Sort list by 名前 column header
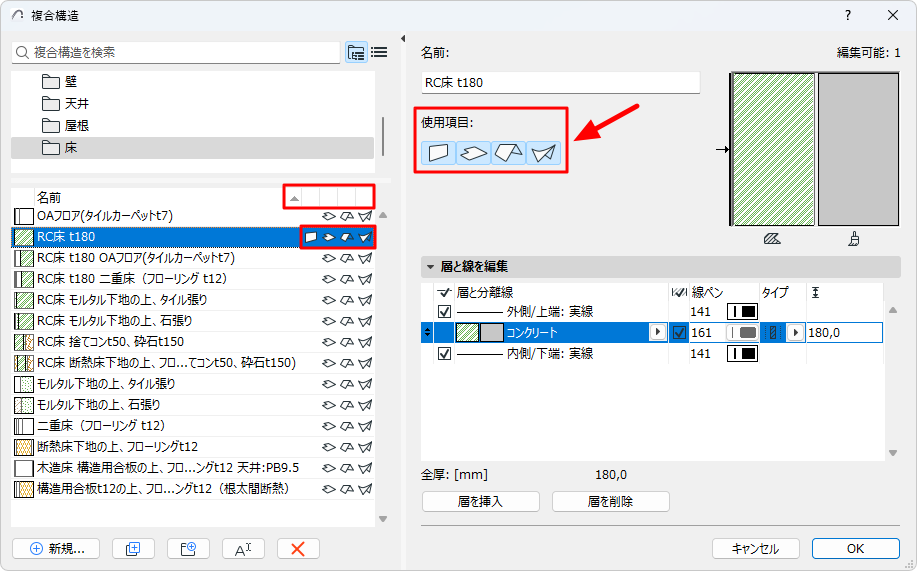The image size is (917, 571). pos(49,198)
